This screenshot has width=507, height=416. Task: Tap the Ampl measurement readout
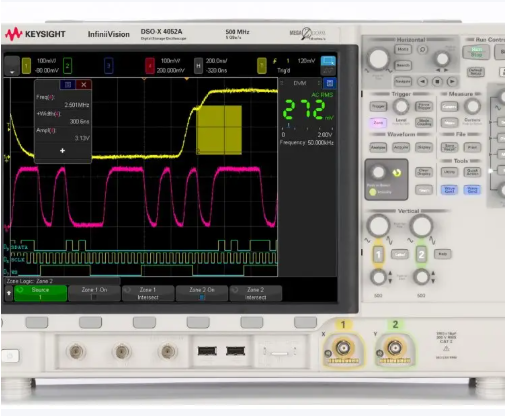(x=63, y=134)
